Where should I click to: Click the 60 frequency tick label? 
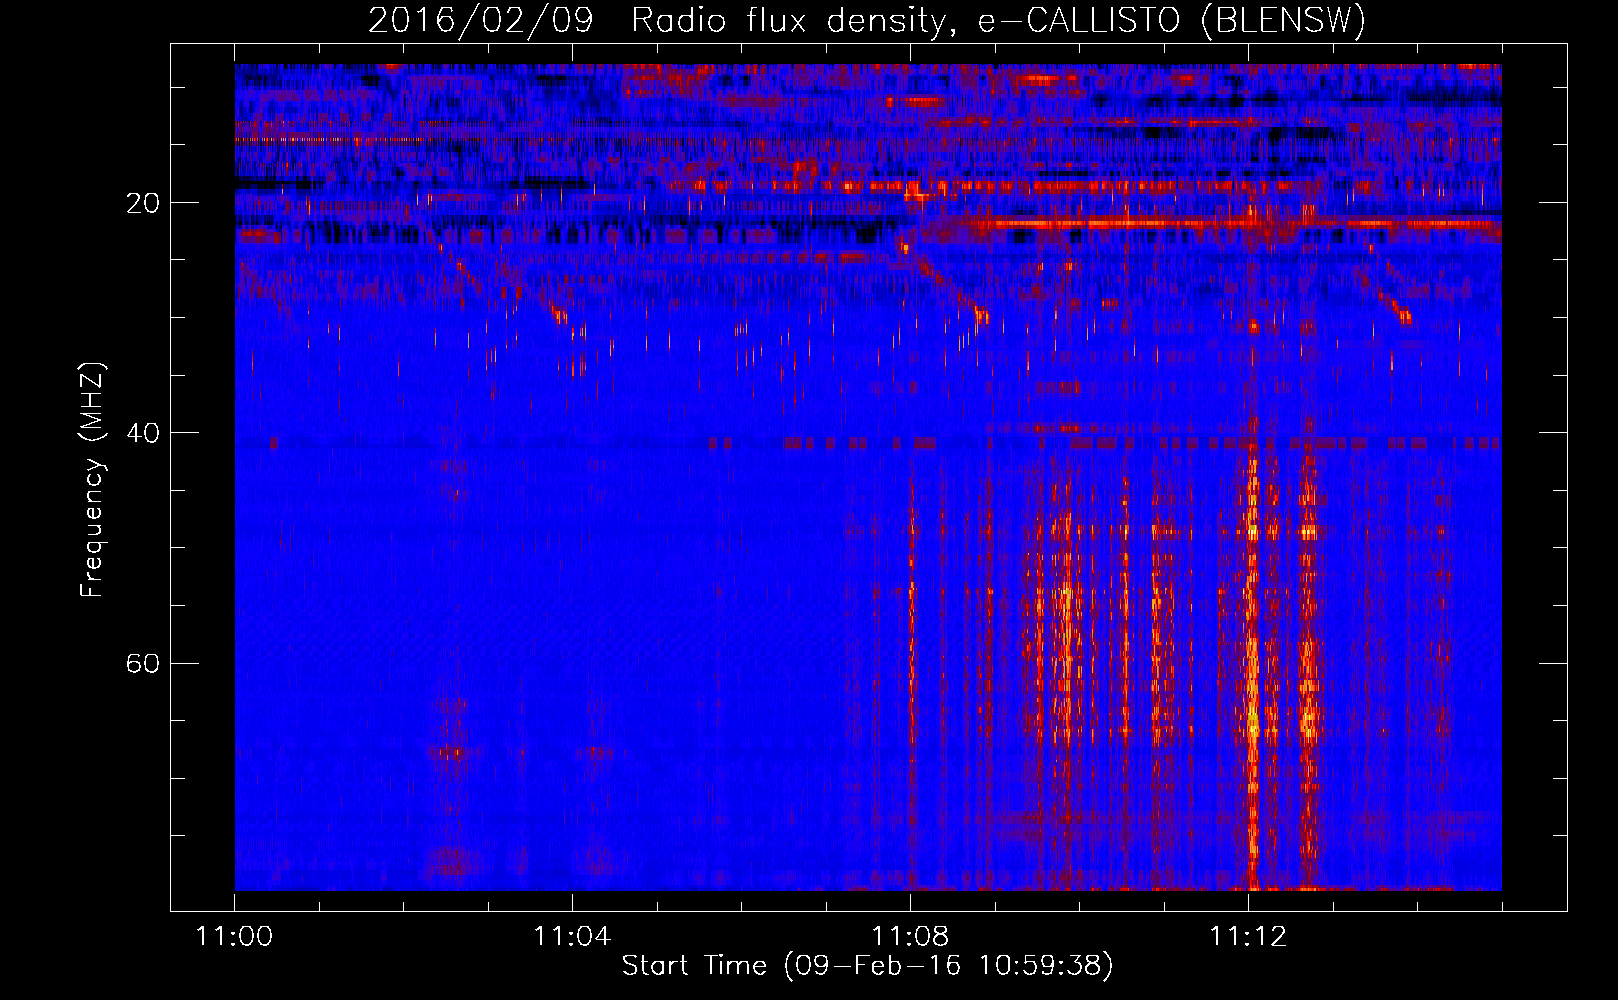143,663
